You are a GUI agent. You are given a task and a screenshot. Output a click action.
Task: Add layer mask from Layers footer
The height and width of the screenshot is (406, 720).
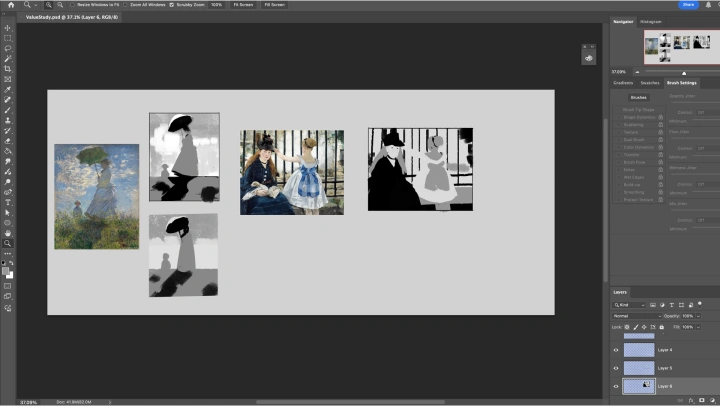(702, 400)
